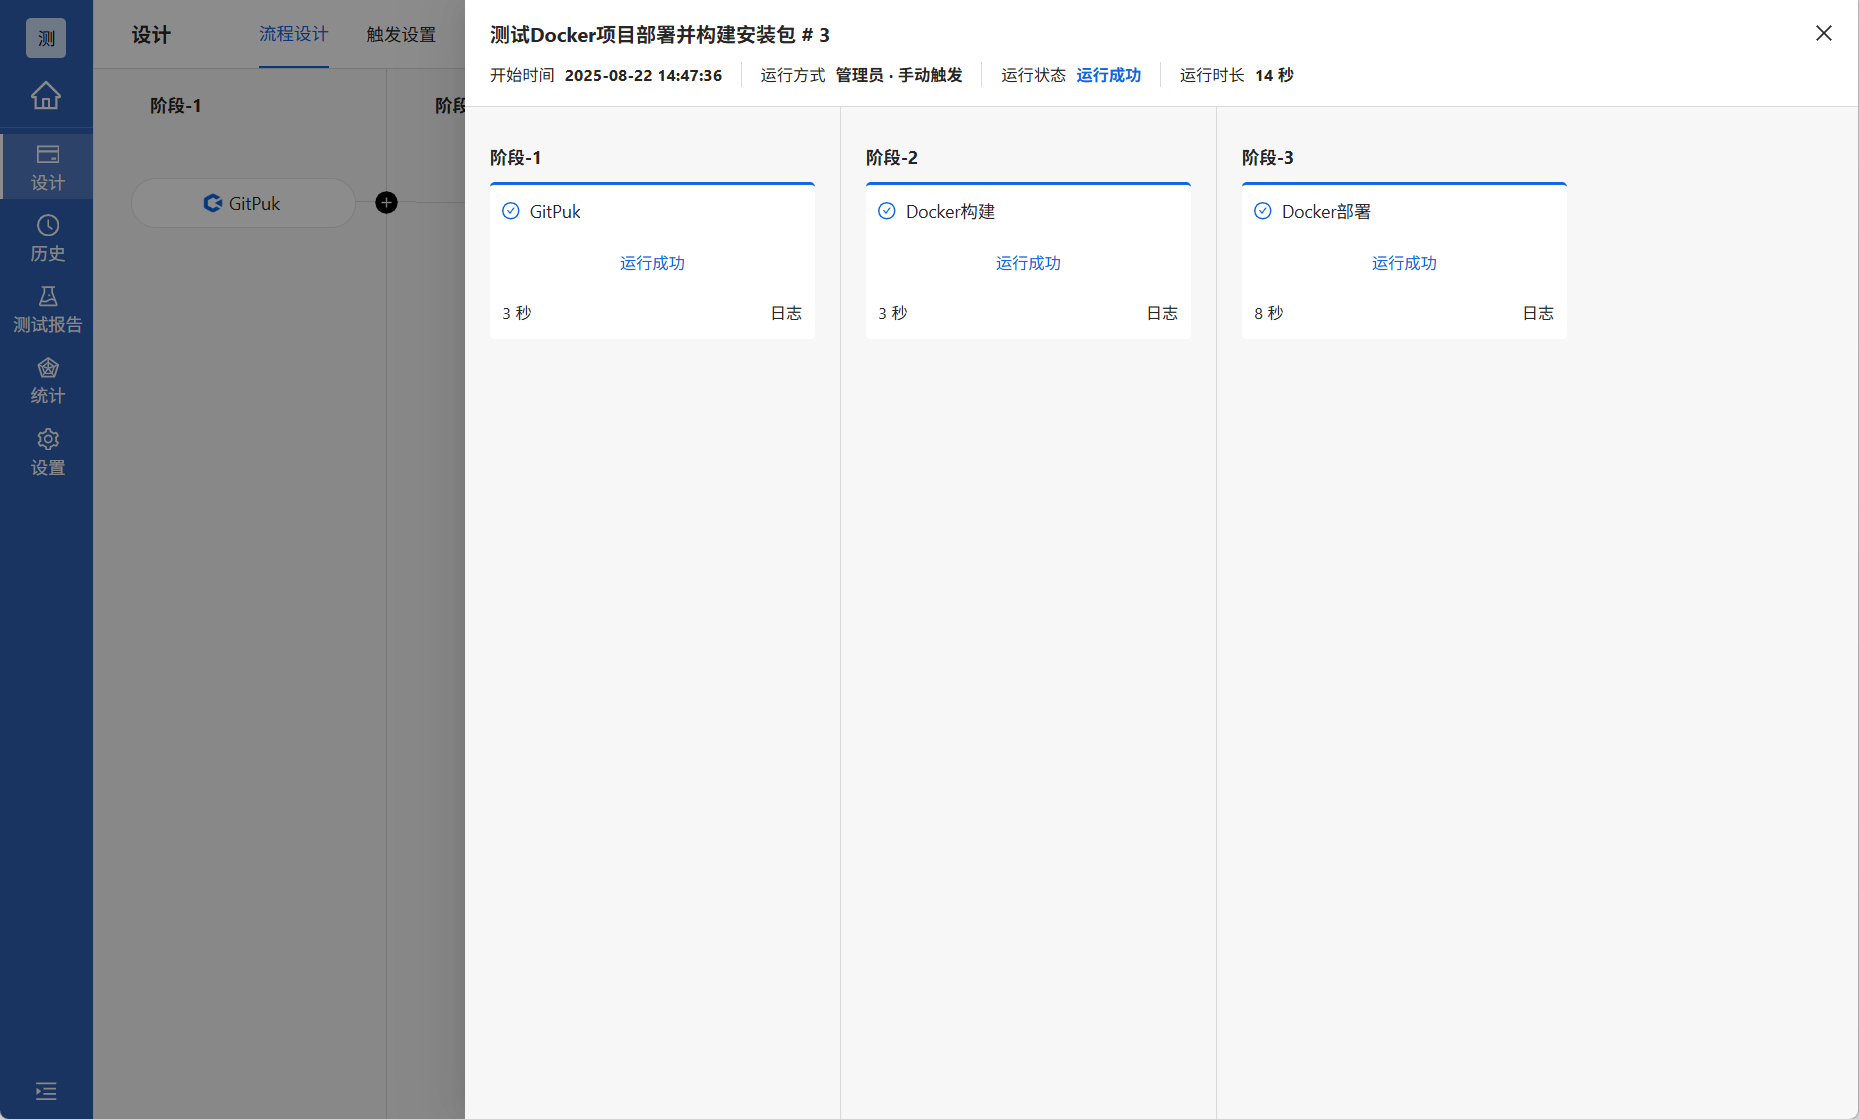Screen dimensions: 1859x1119
Task: Open 日志 logs for the GitPuk step
Action: pyautogui.click(x=786, y=312)
